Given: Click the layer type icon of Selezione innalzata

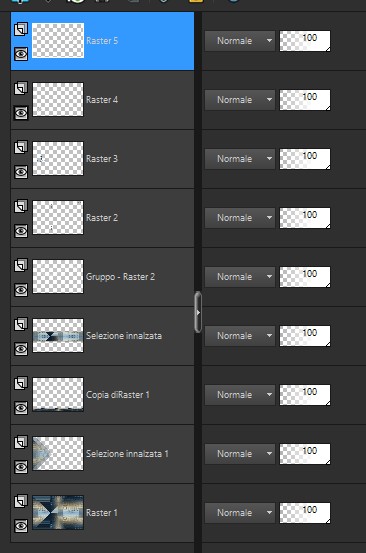Looking at the screenshot, I should point(21,324).
